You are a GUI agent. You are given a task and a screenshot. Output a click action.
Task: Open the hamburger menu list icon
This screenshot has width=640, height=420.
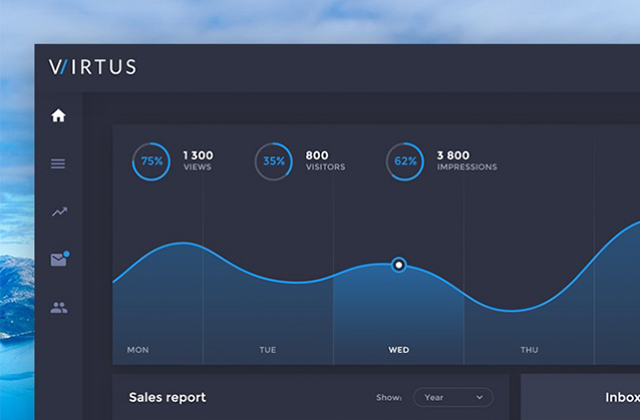click(58, 163)
